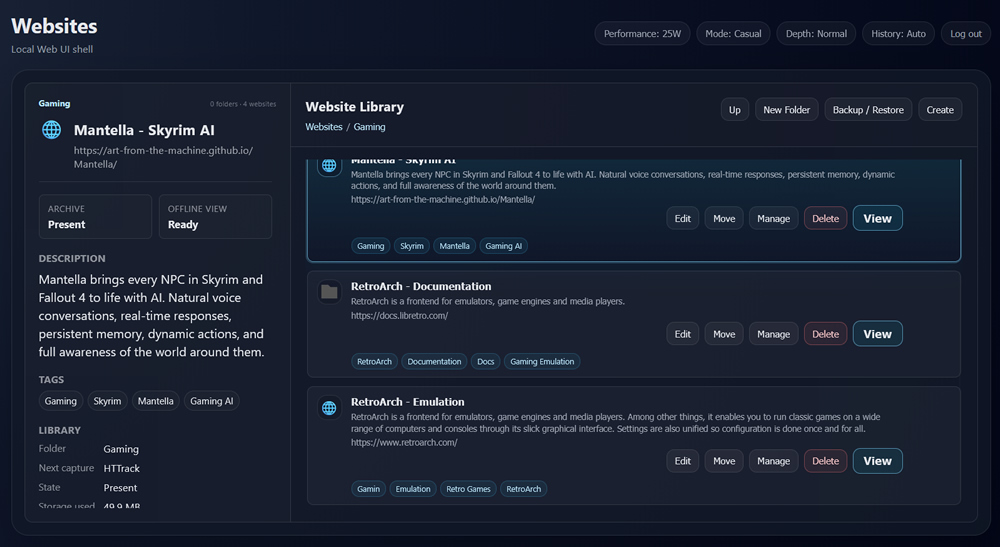Click the Retro Games tag chip

pyautogui.click(x=468, y=489)
